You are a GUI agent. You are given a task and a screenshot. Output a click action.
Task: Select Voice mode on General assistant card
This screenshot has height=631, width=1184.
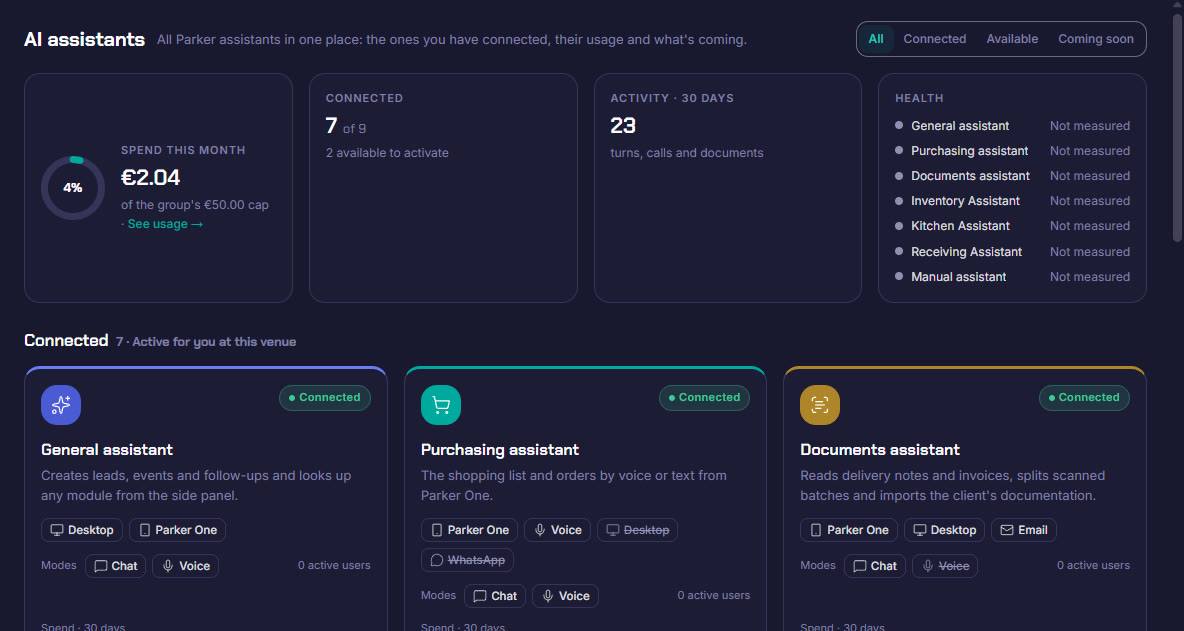tap(186, 566)
